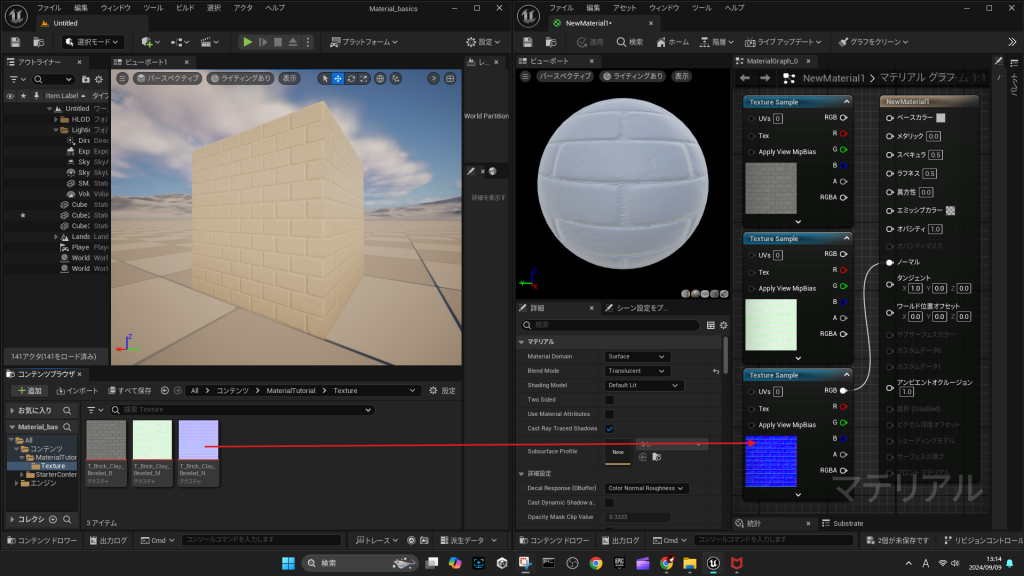1024x576 pixels.
Task: Reset Blend Mode to default arrow
Action: tap(715, 371)
